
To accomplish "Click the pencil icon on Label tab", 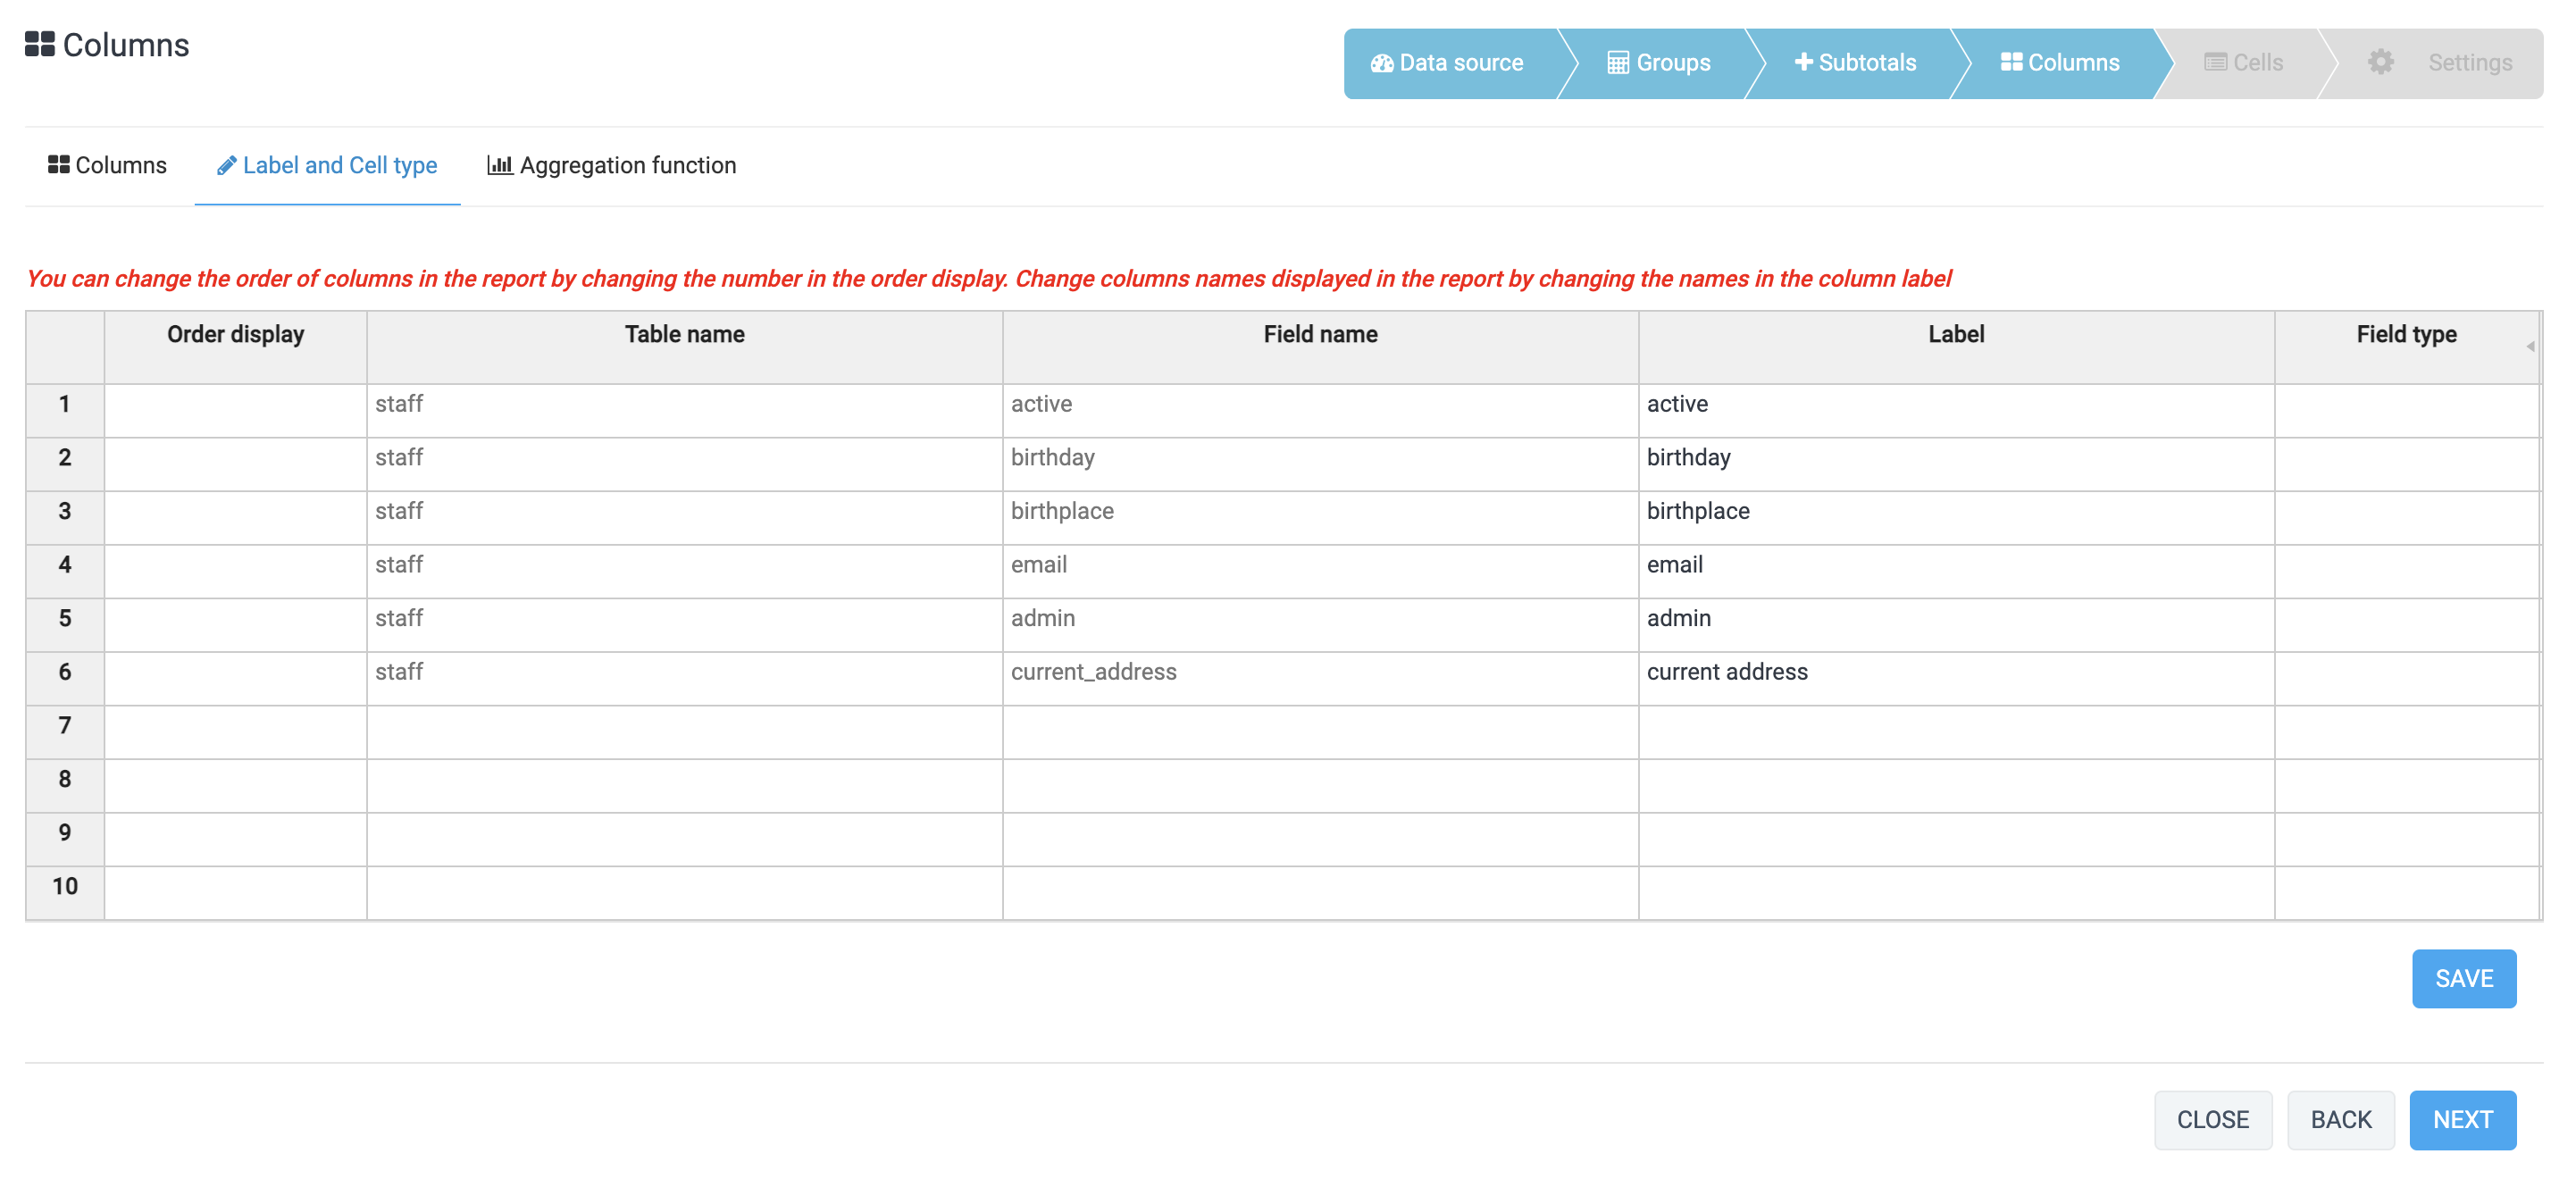I will [226, 166].
